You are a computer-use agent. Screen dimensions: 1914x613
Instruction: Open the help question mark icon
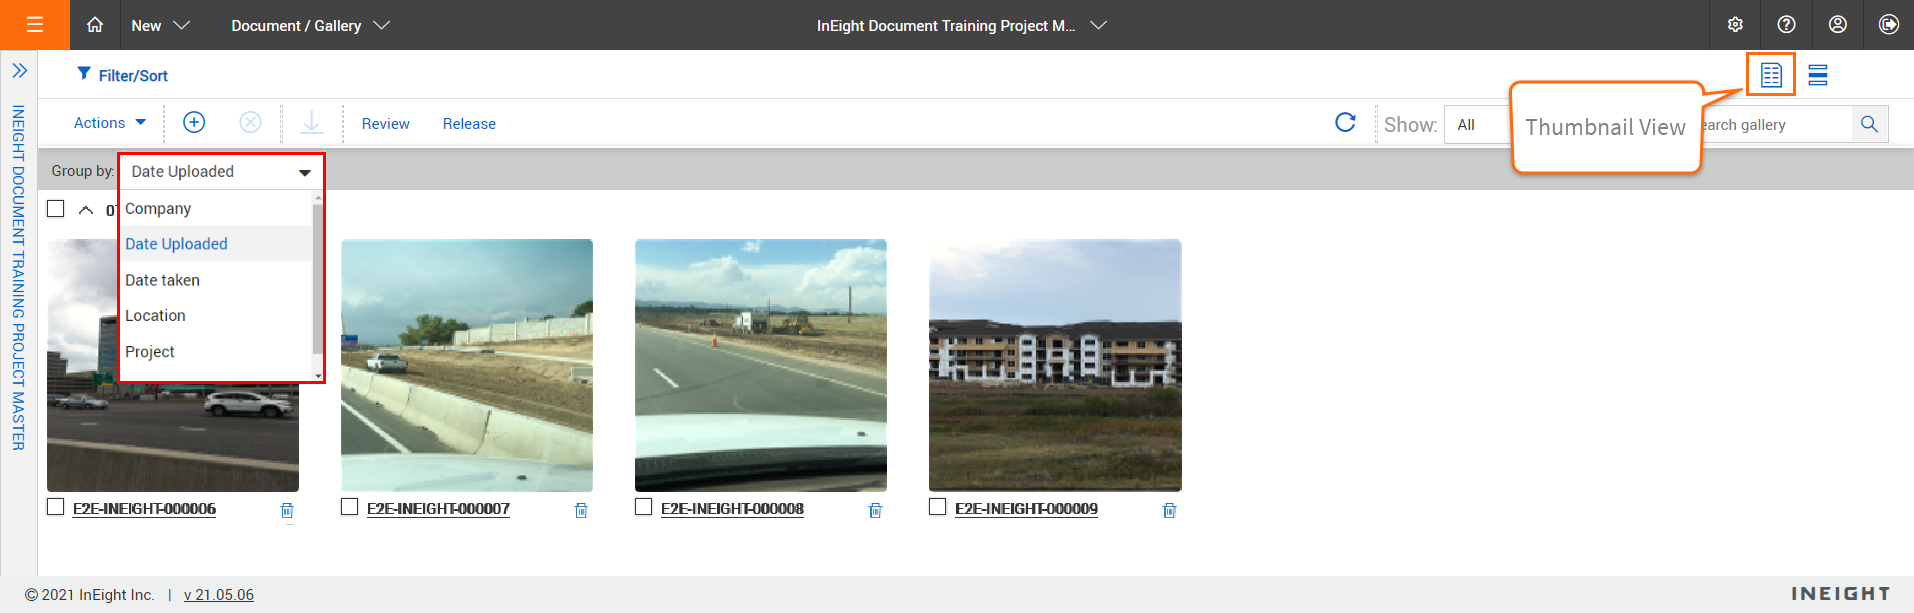click(1786, 25)
